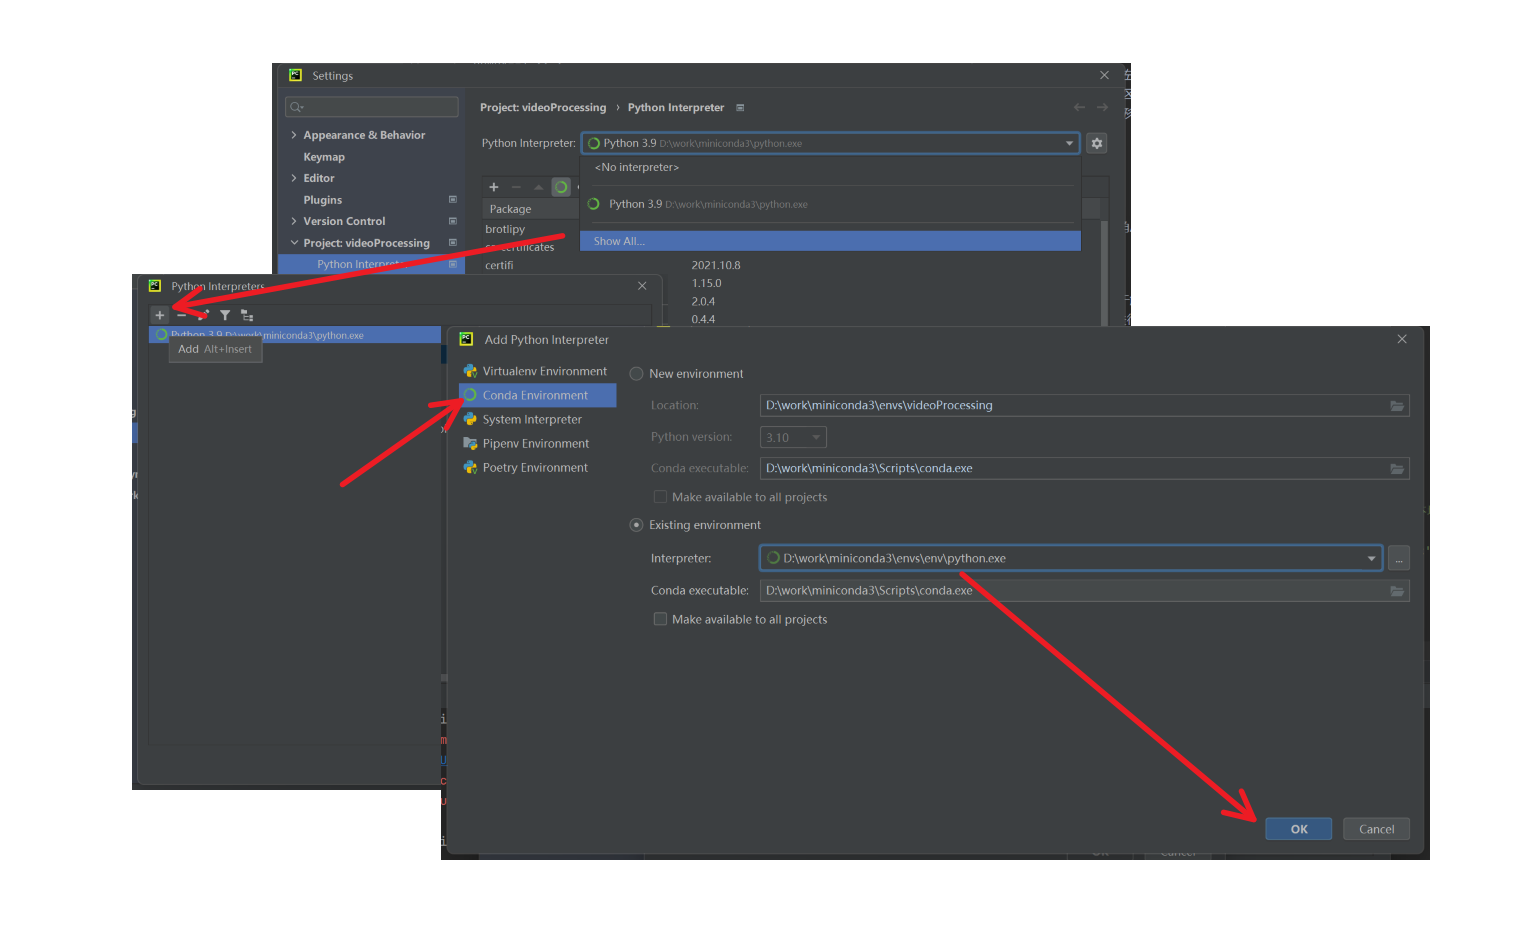This screenshot has height=946, width=1539.
Task: Click the Project: videoProcessing breadcrumb in Settings
Action: tap(543, 107)
